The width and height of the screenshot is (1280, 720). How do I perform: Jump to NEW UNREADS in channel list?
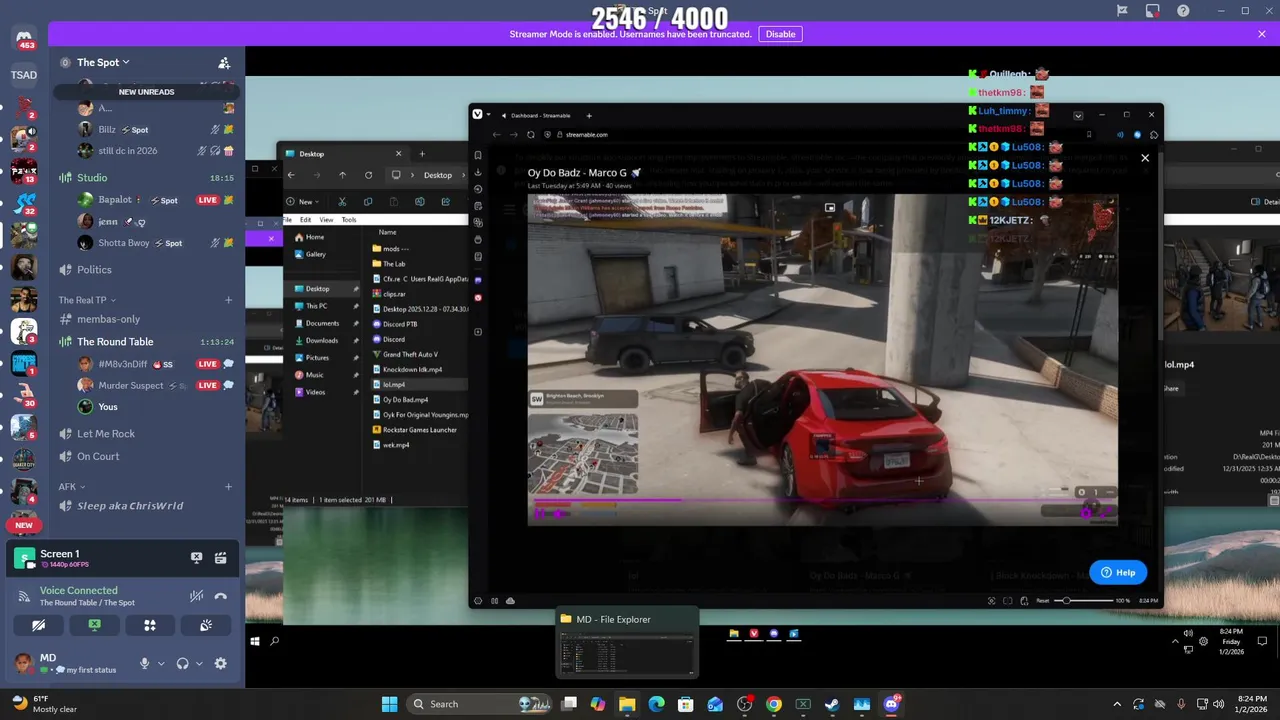tap(146, 92)
